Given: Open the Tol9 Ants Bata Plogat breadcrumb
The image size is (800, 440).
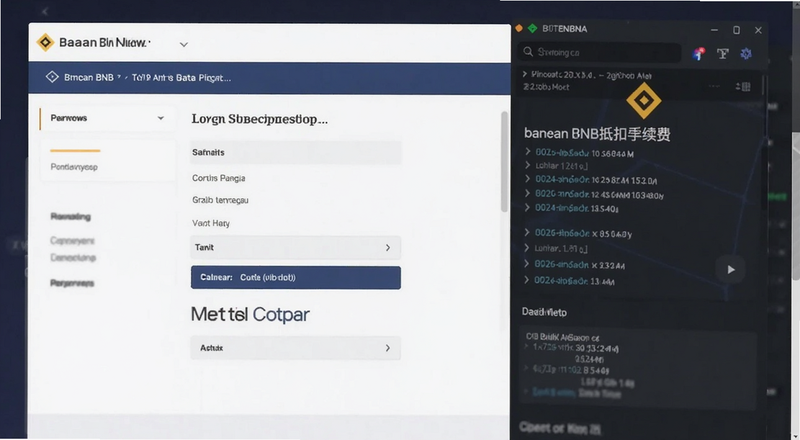Looking at the screenshot, I should 181,78.
